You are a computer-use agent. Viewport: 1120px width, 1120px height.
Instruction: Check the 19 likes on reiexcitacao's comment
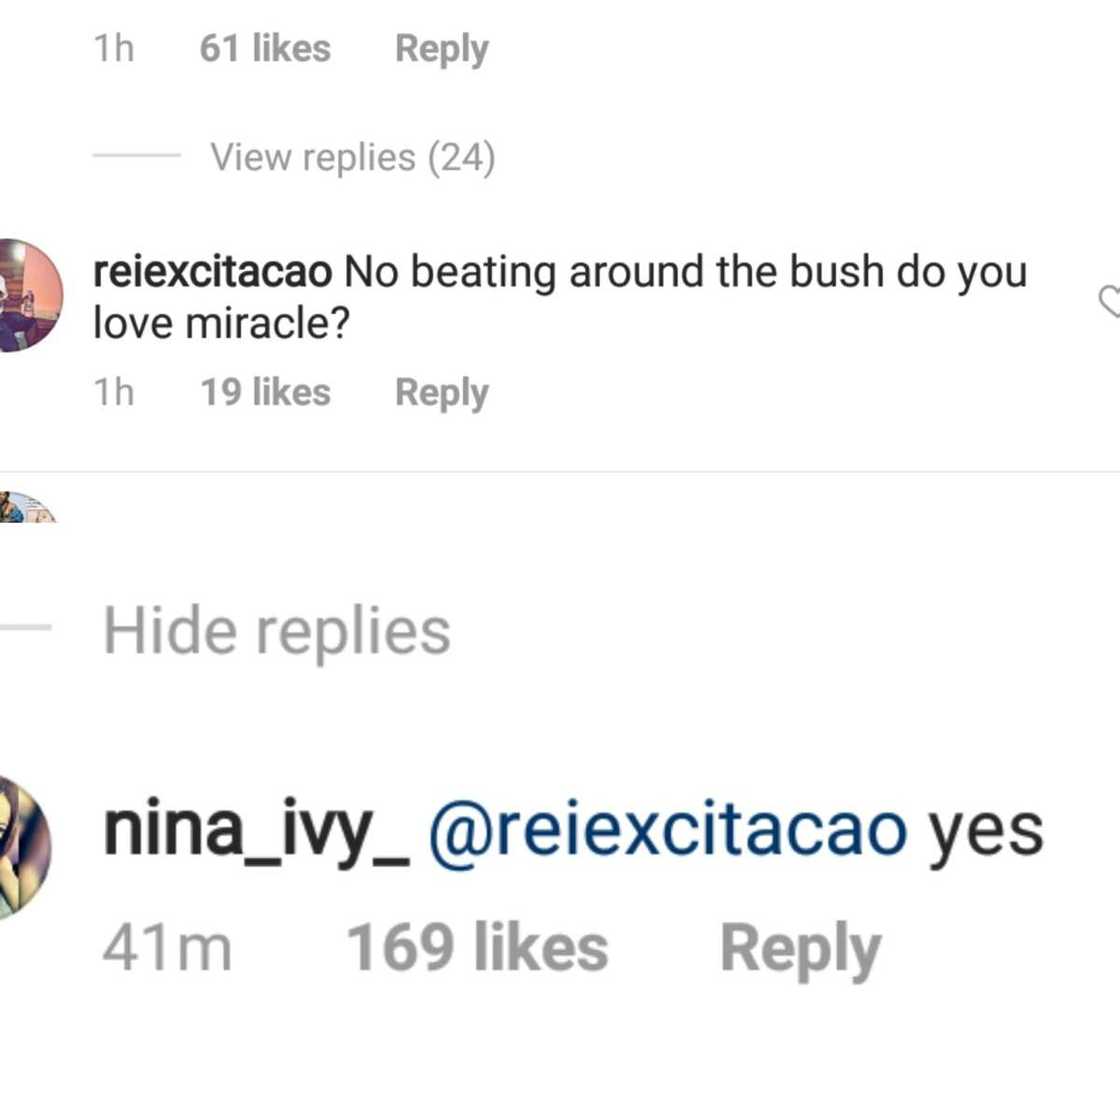point(265,392)
